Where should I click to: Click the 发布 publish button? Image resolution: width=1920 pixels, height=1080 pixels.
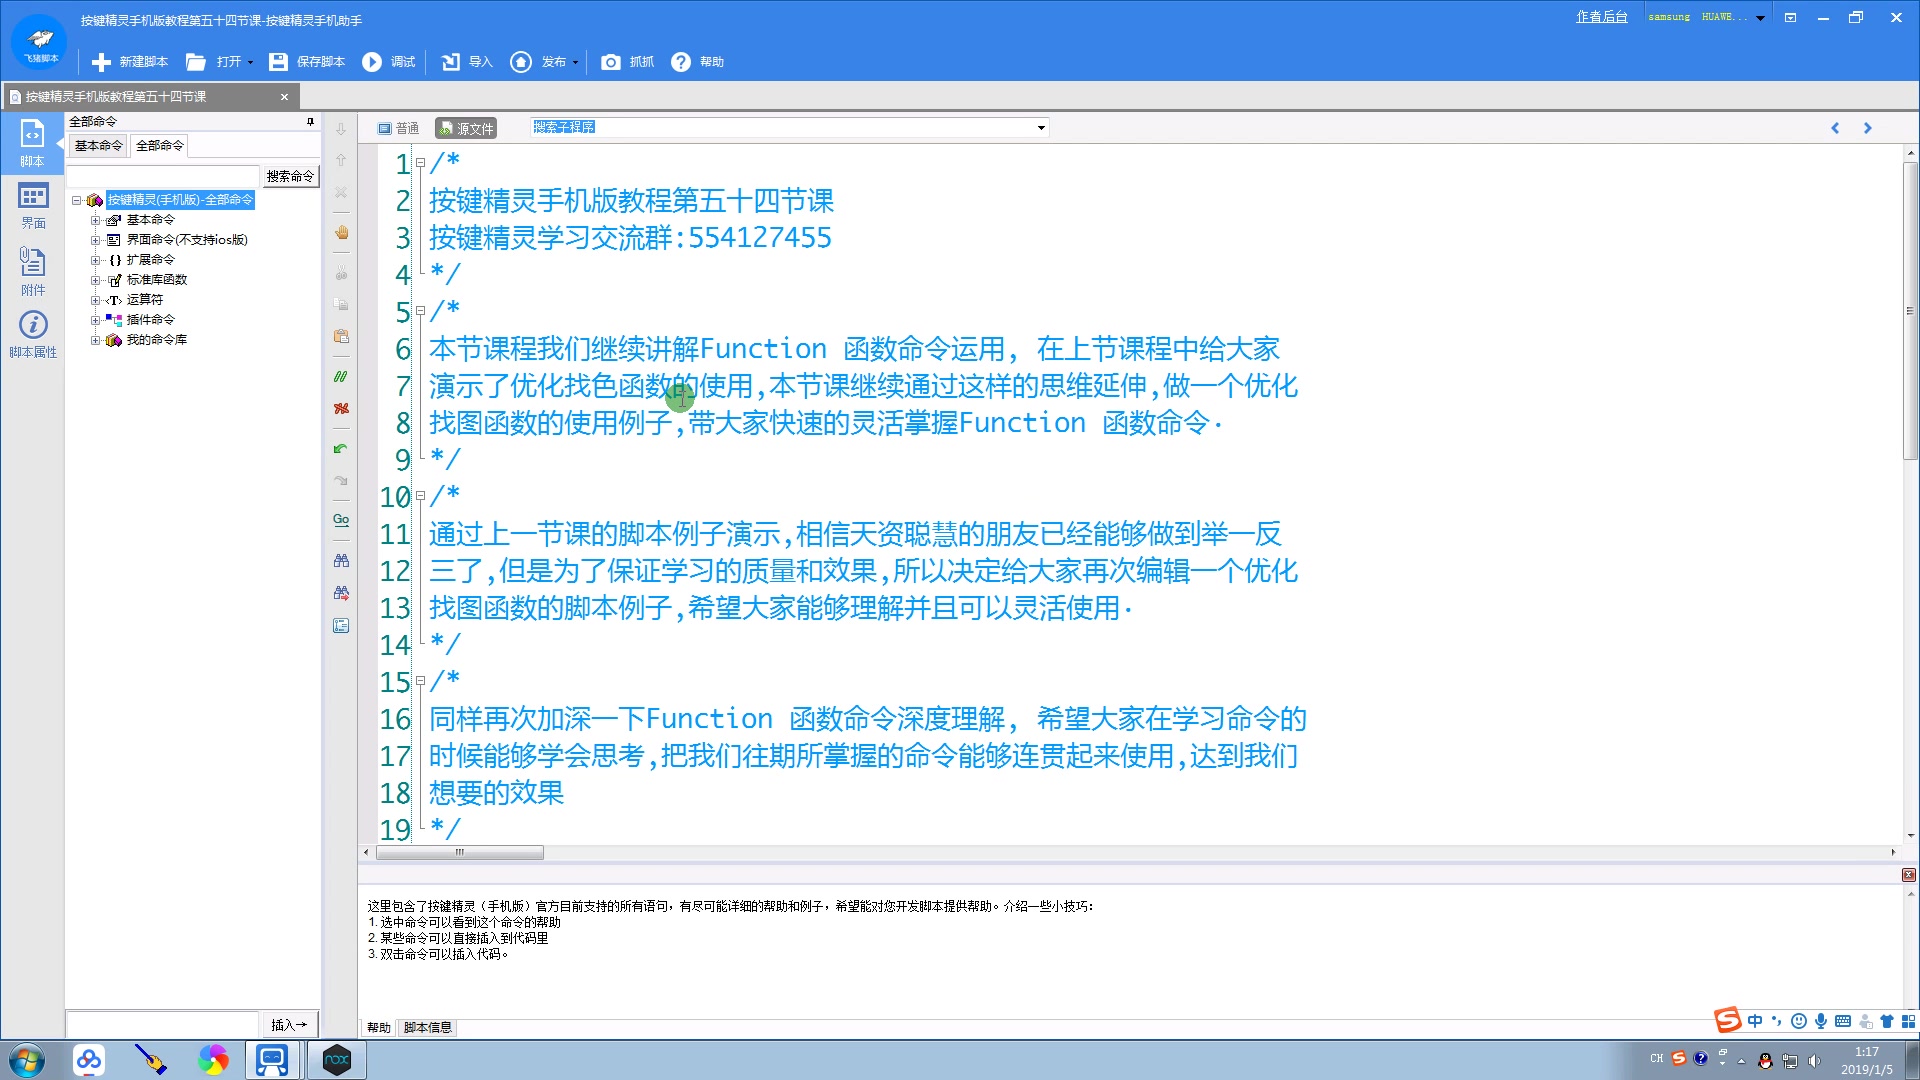pyautogui.click(x=538, y=62)
